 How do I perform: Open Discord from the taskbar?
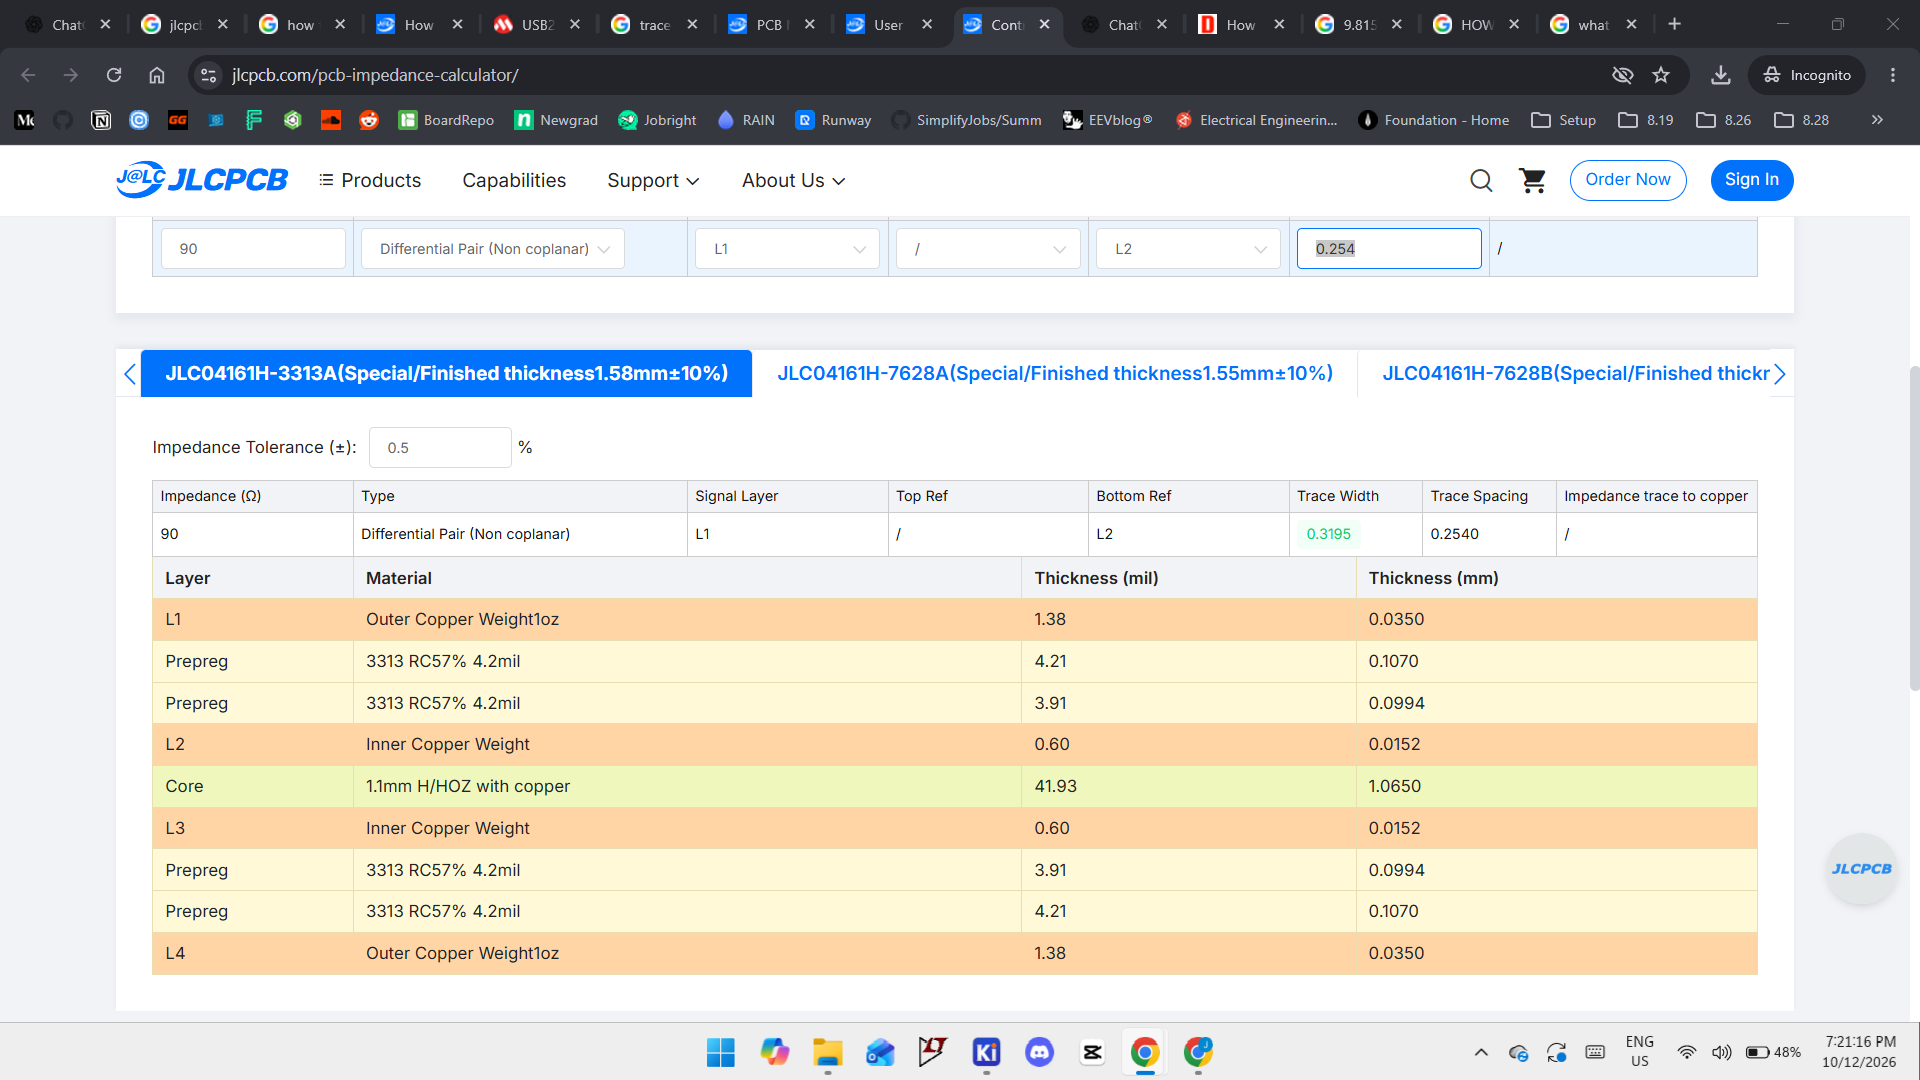tap(1039, 1052)
